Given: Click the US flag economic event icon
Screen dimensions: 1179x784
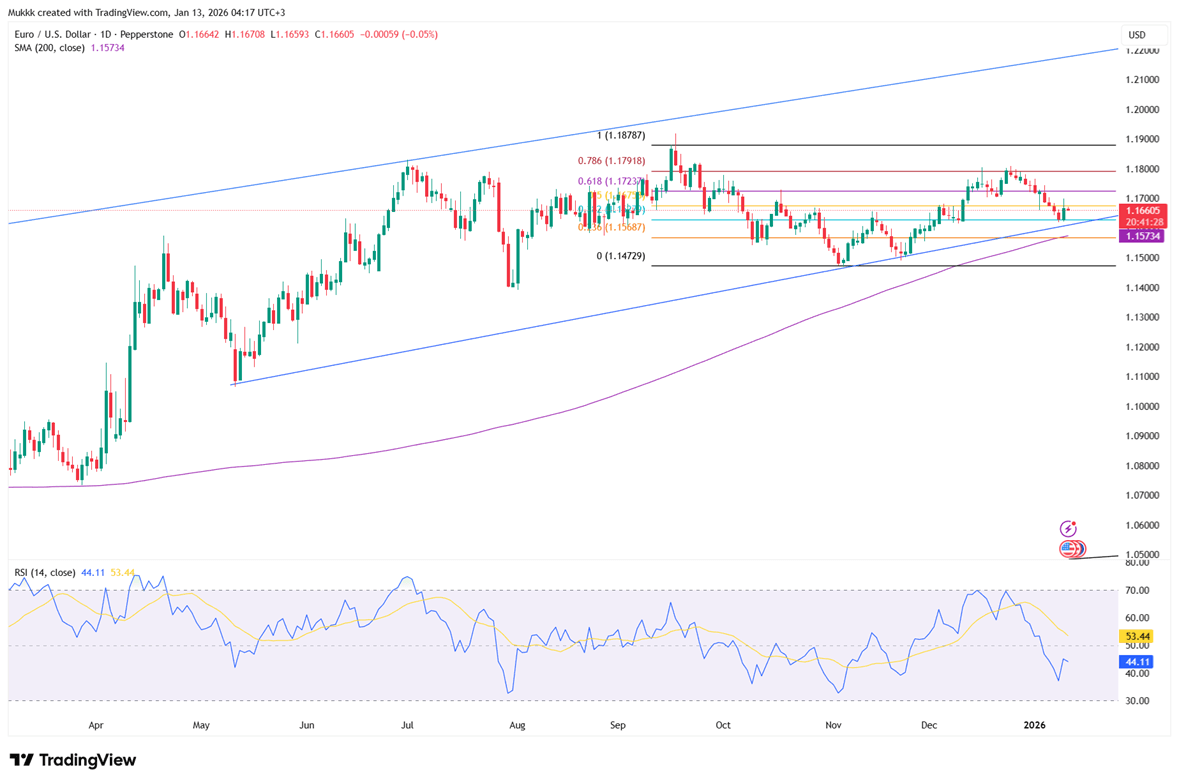Looking at the screenshot, I should [x=1069, y=549].
